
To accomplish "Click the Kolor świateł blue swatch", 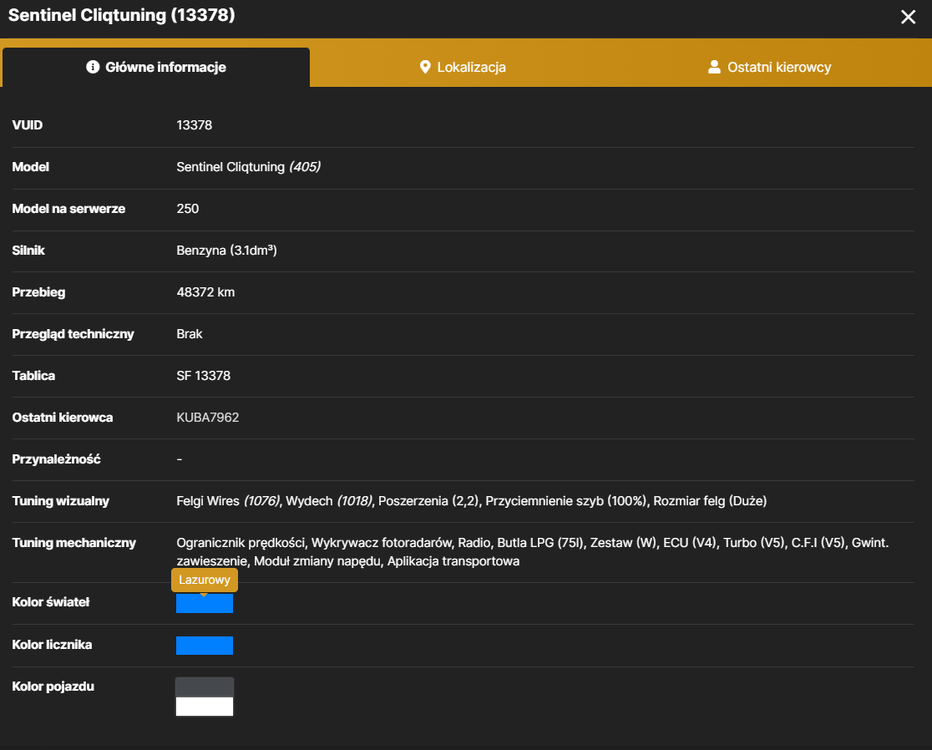I will pos(204,603).
